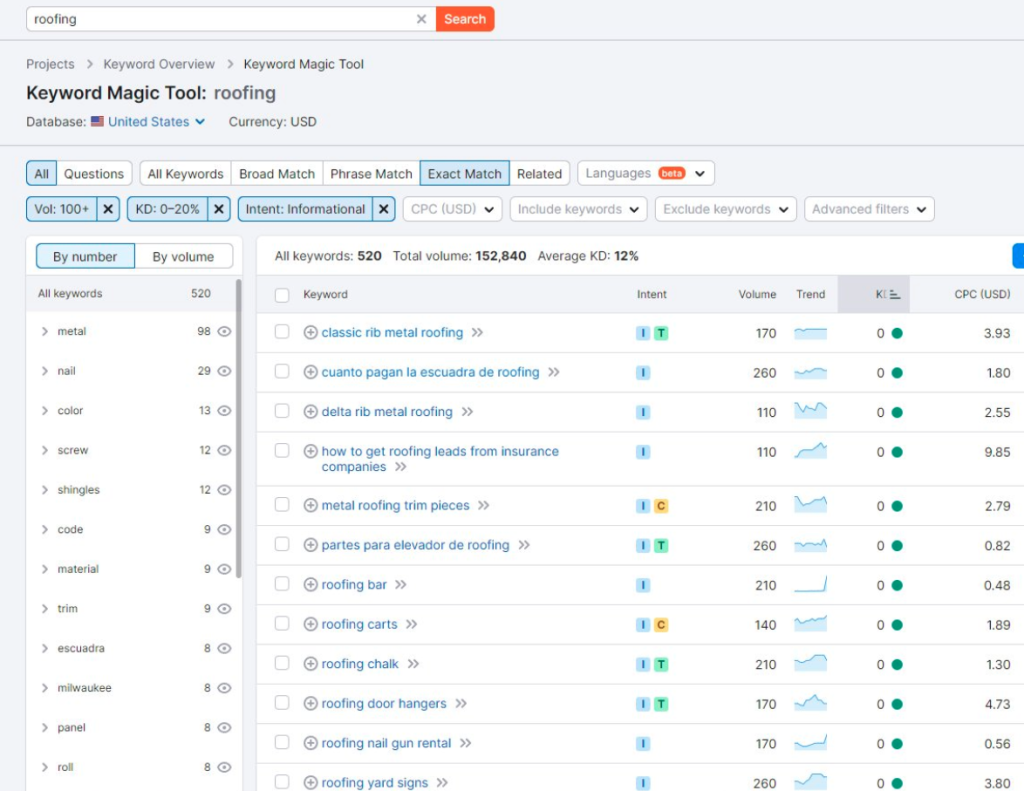Screen dimensions: 1024x791
Task: Sort by KD column sort icon
Action: point(895,295)
